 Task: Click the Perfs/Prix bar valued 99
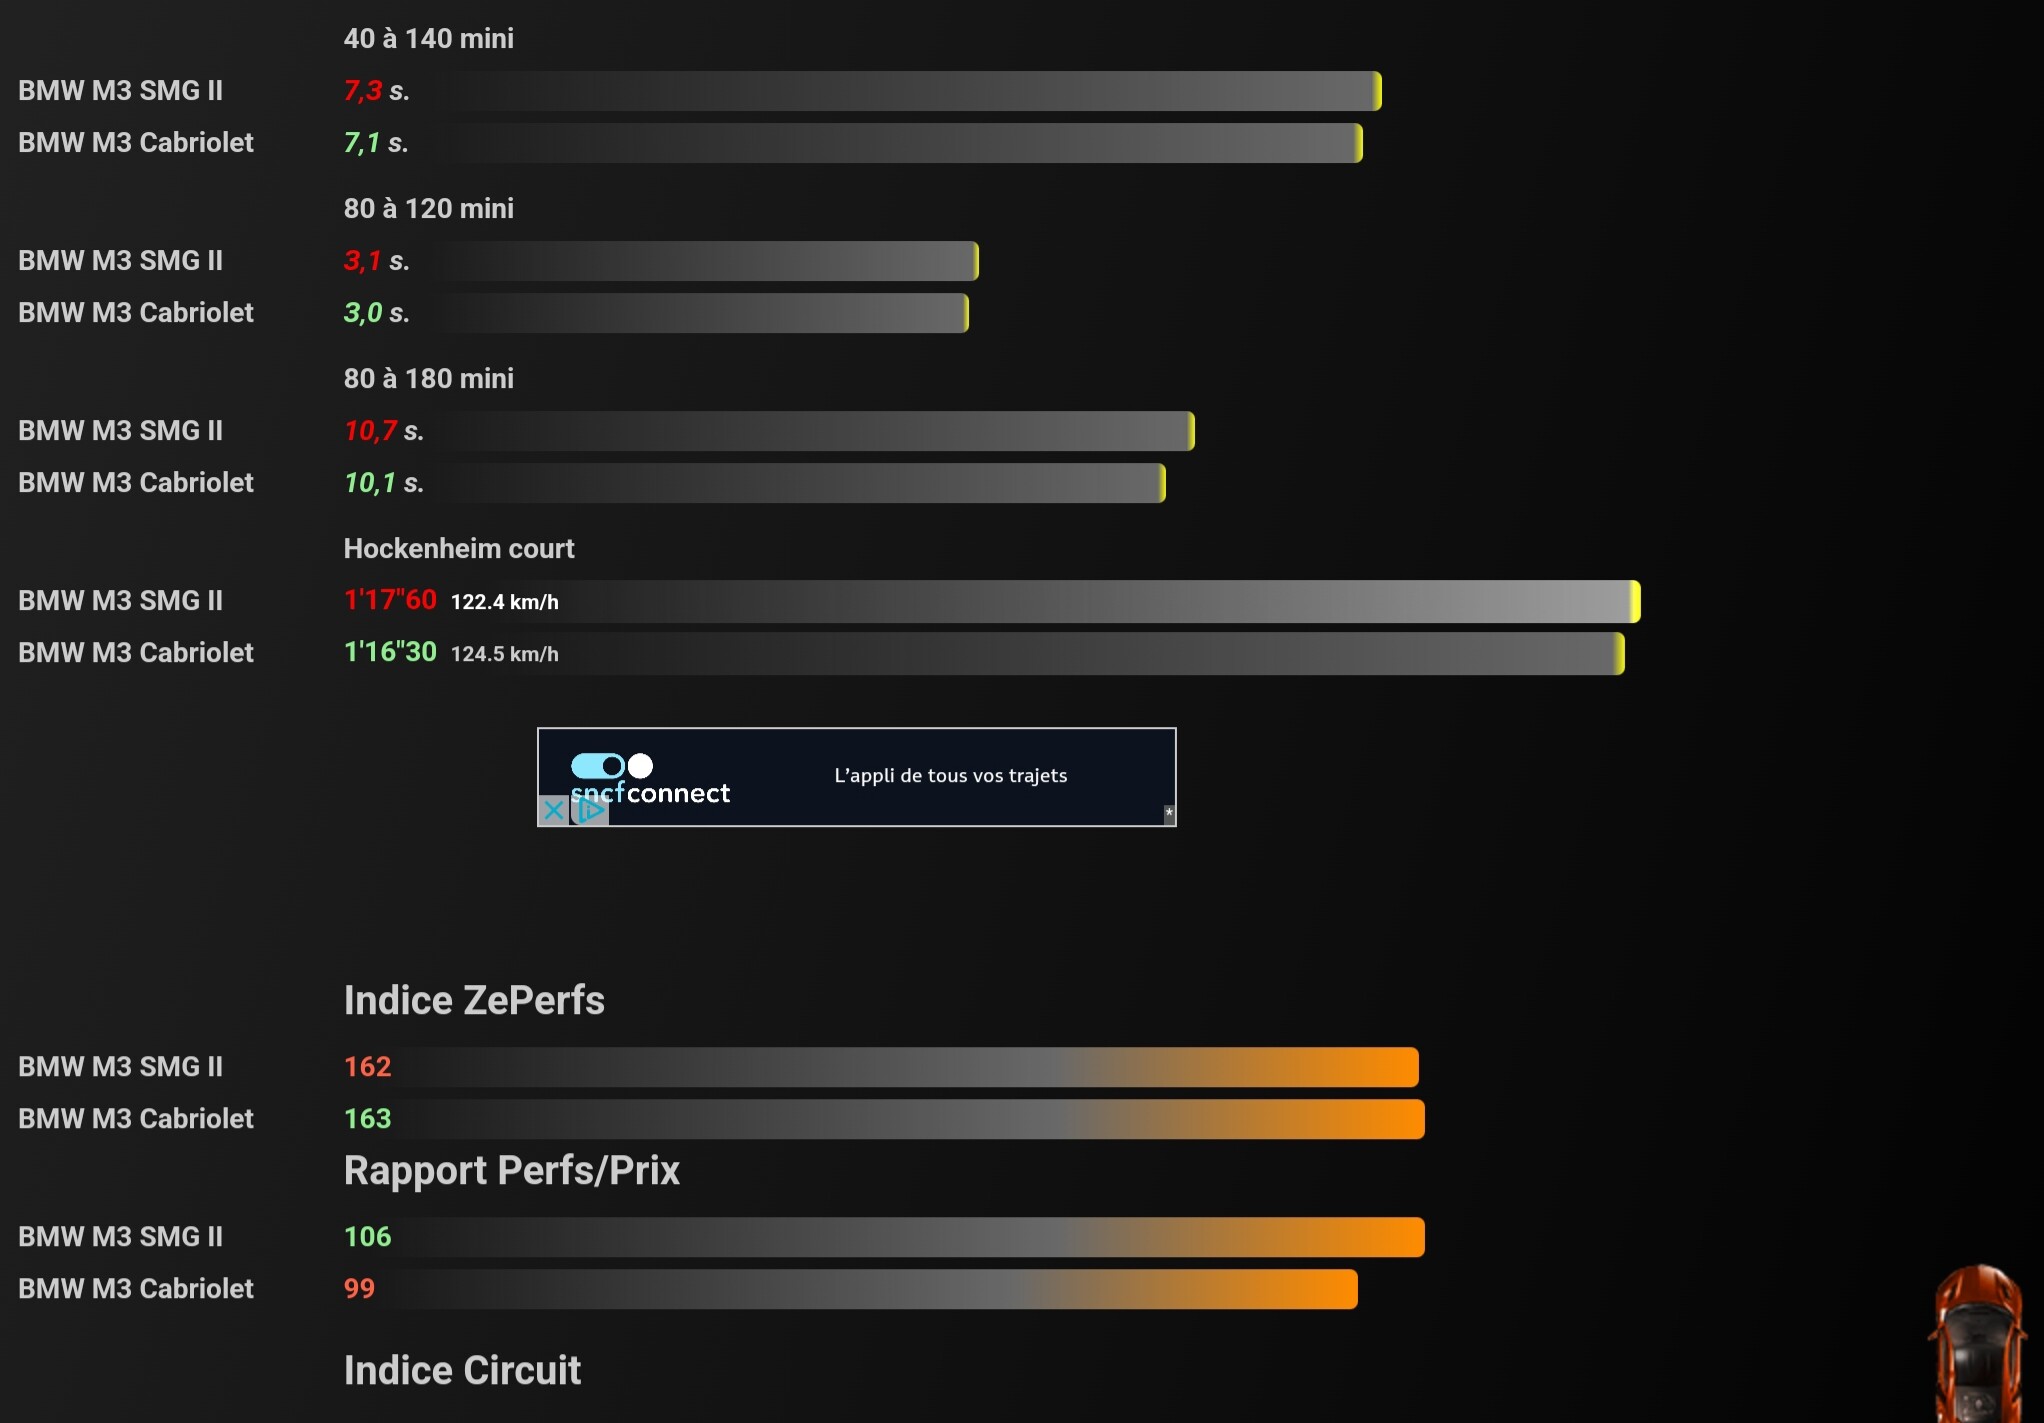(x=870, y=1289)
